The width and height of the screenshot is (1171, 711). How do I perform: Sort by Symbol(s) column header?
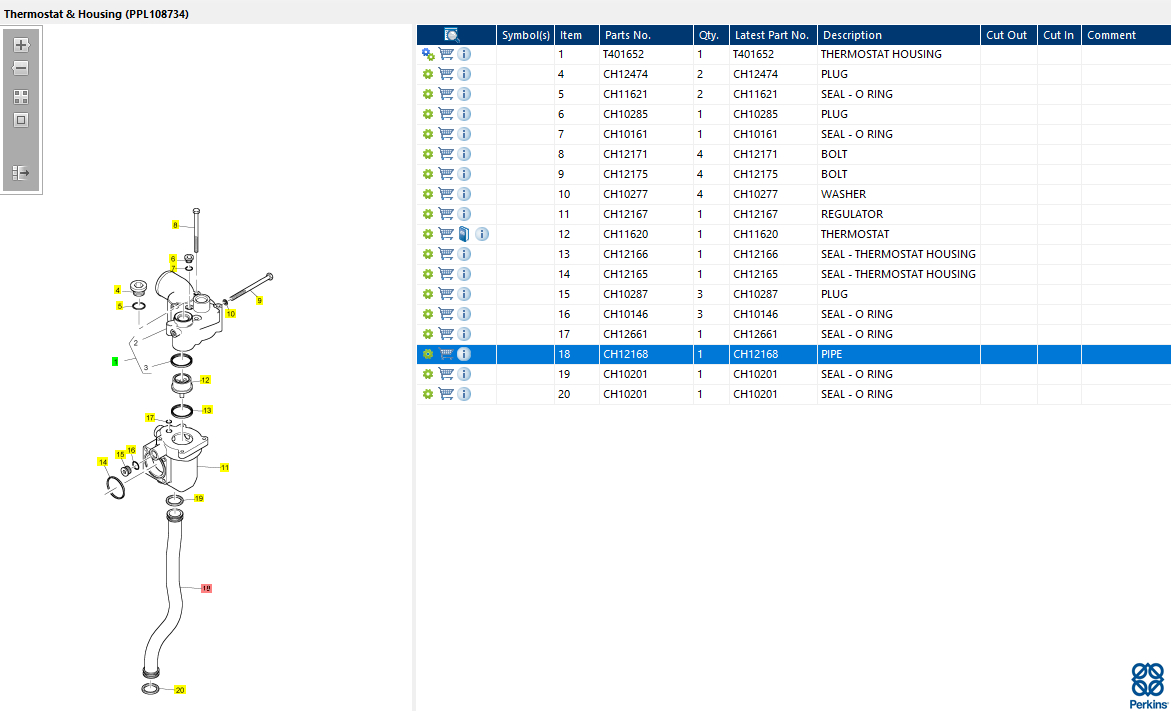pos(526,35)
